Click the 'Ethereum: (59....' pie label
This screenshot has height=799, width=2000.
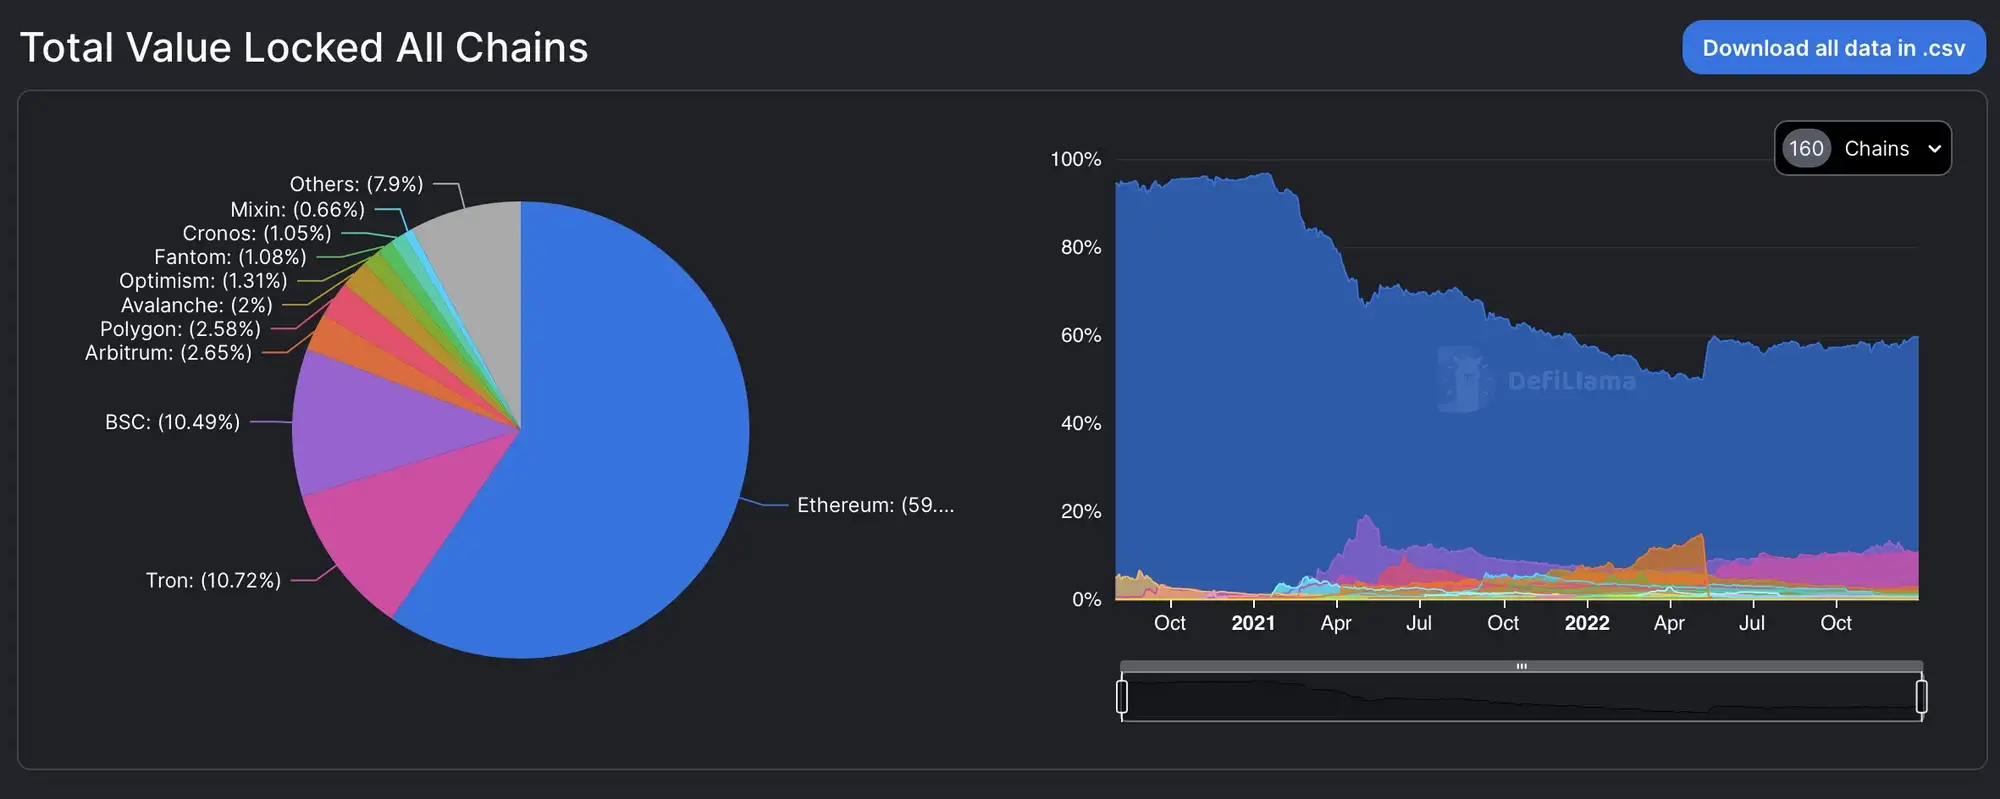875,505
